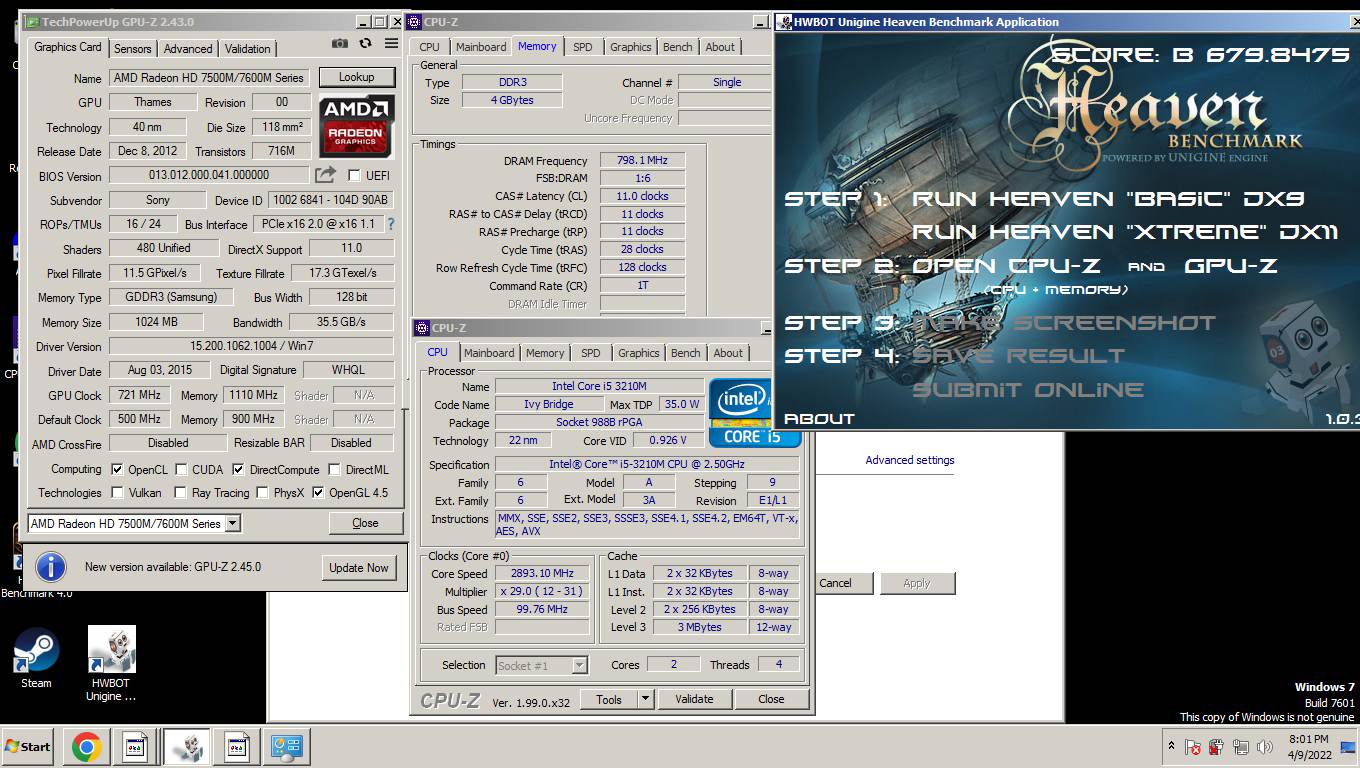Screen dimensions: 1360x768
Task: Toggle the CUDA checkbox
Action: pos(180,469)
